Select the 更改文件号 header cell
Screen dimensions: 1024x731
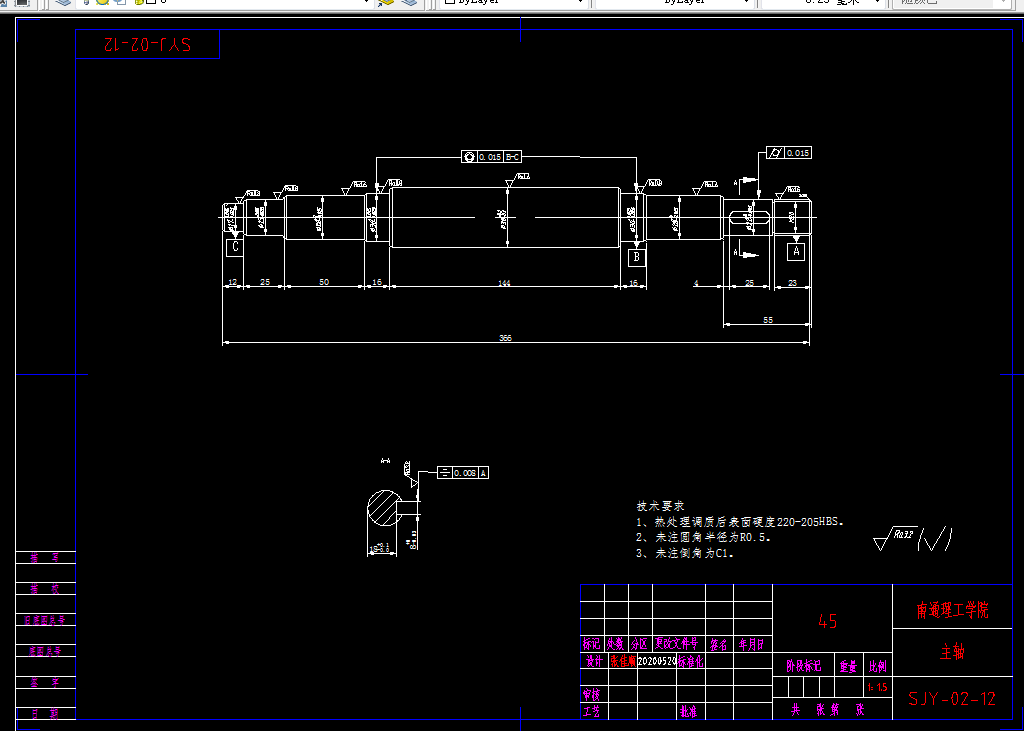(x=677, y=644)
